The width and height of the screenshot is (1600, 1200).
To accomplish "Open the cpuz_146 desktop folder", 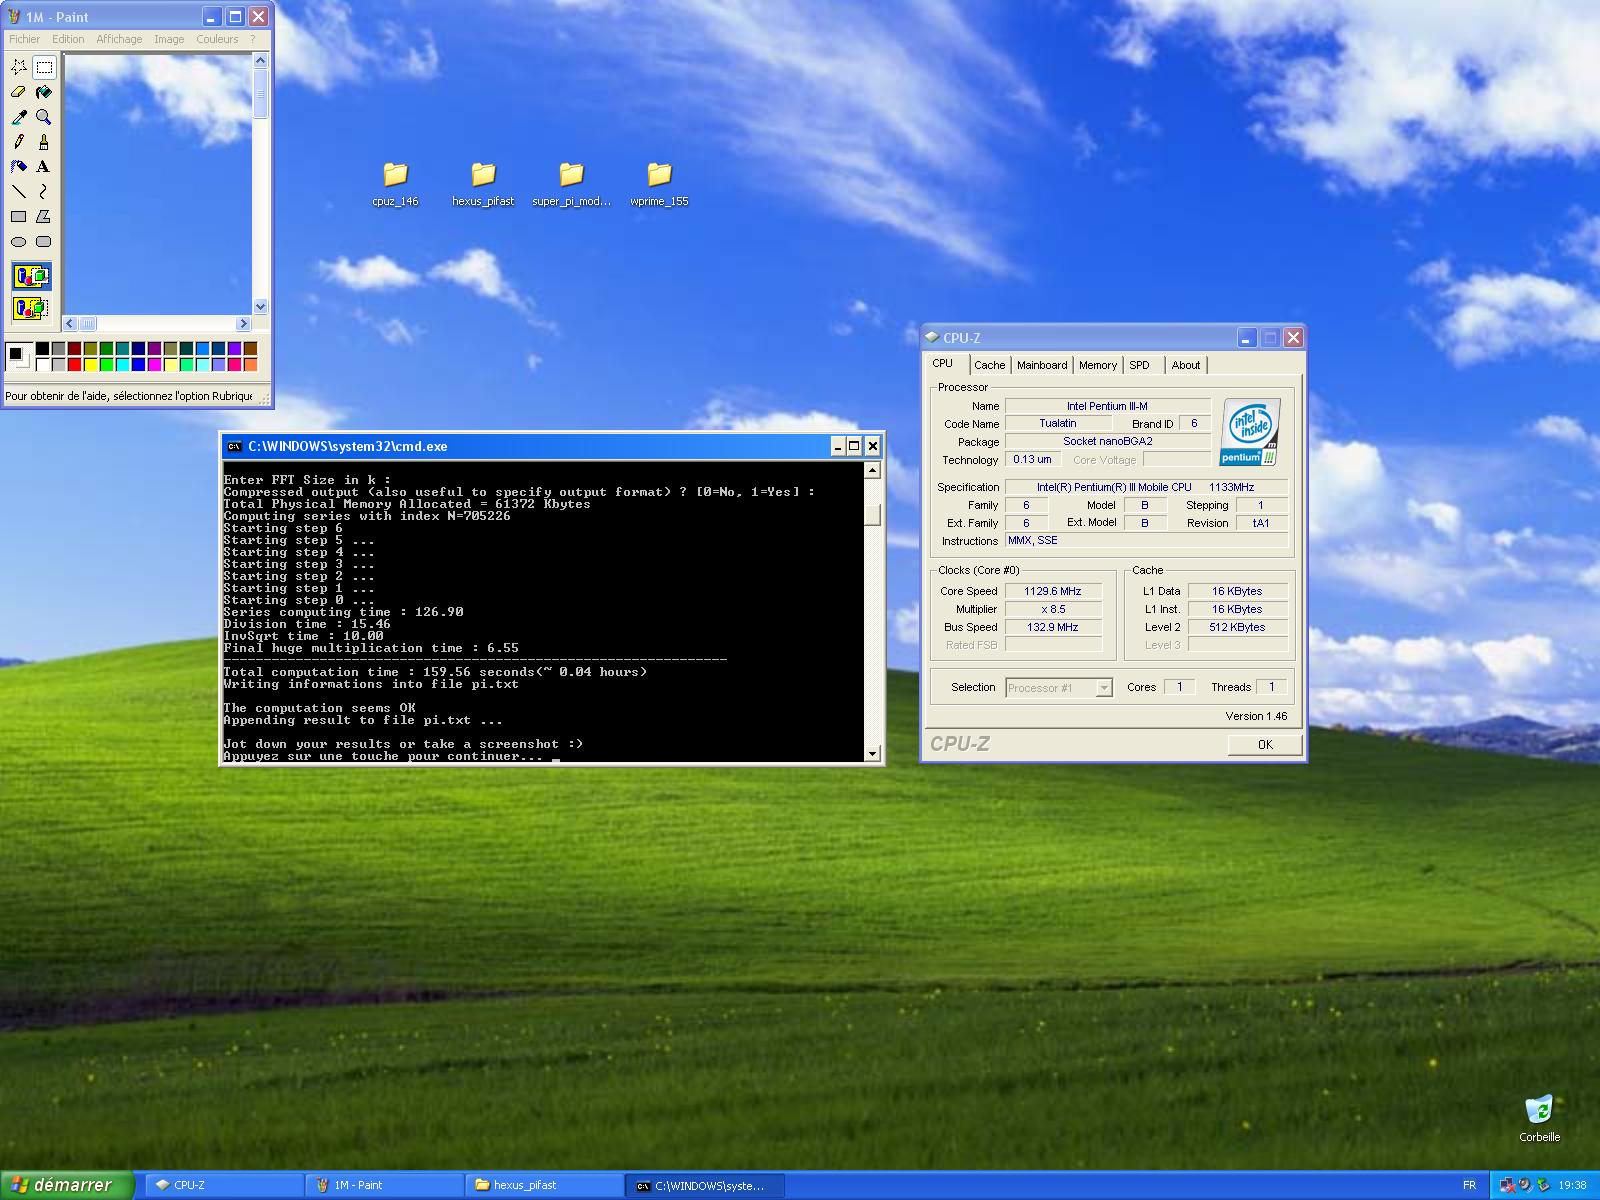I will tap(395, 184).
